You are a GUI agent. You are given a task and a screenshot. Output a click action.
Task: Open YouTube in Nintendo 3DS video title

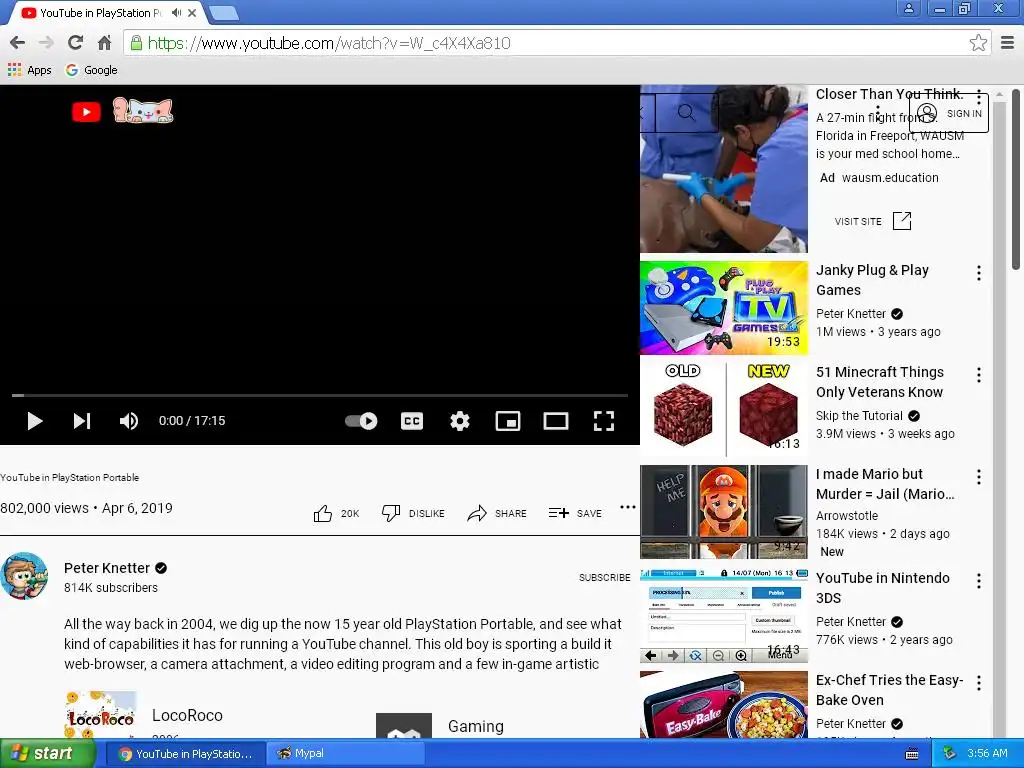[882, 588]
